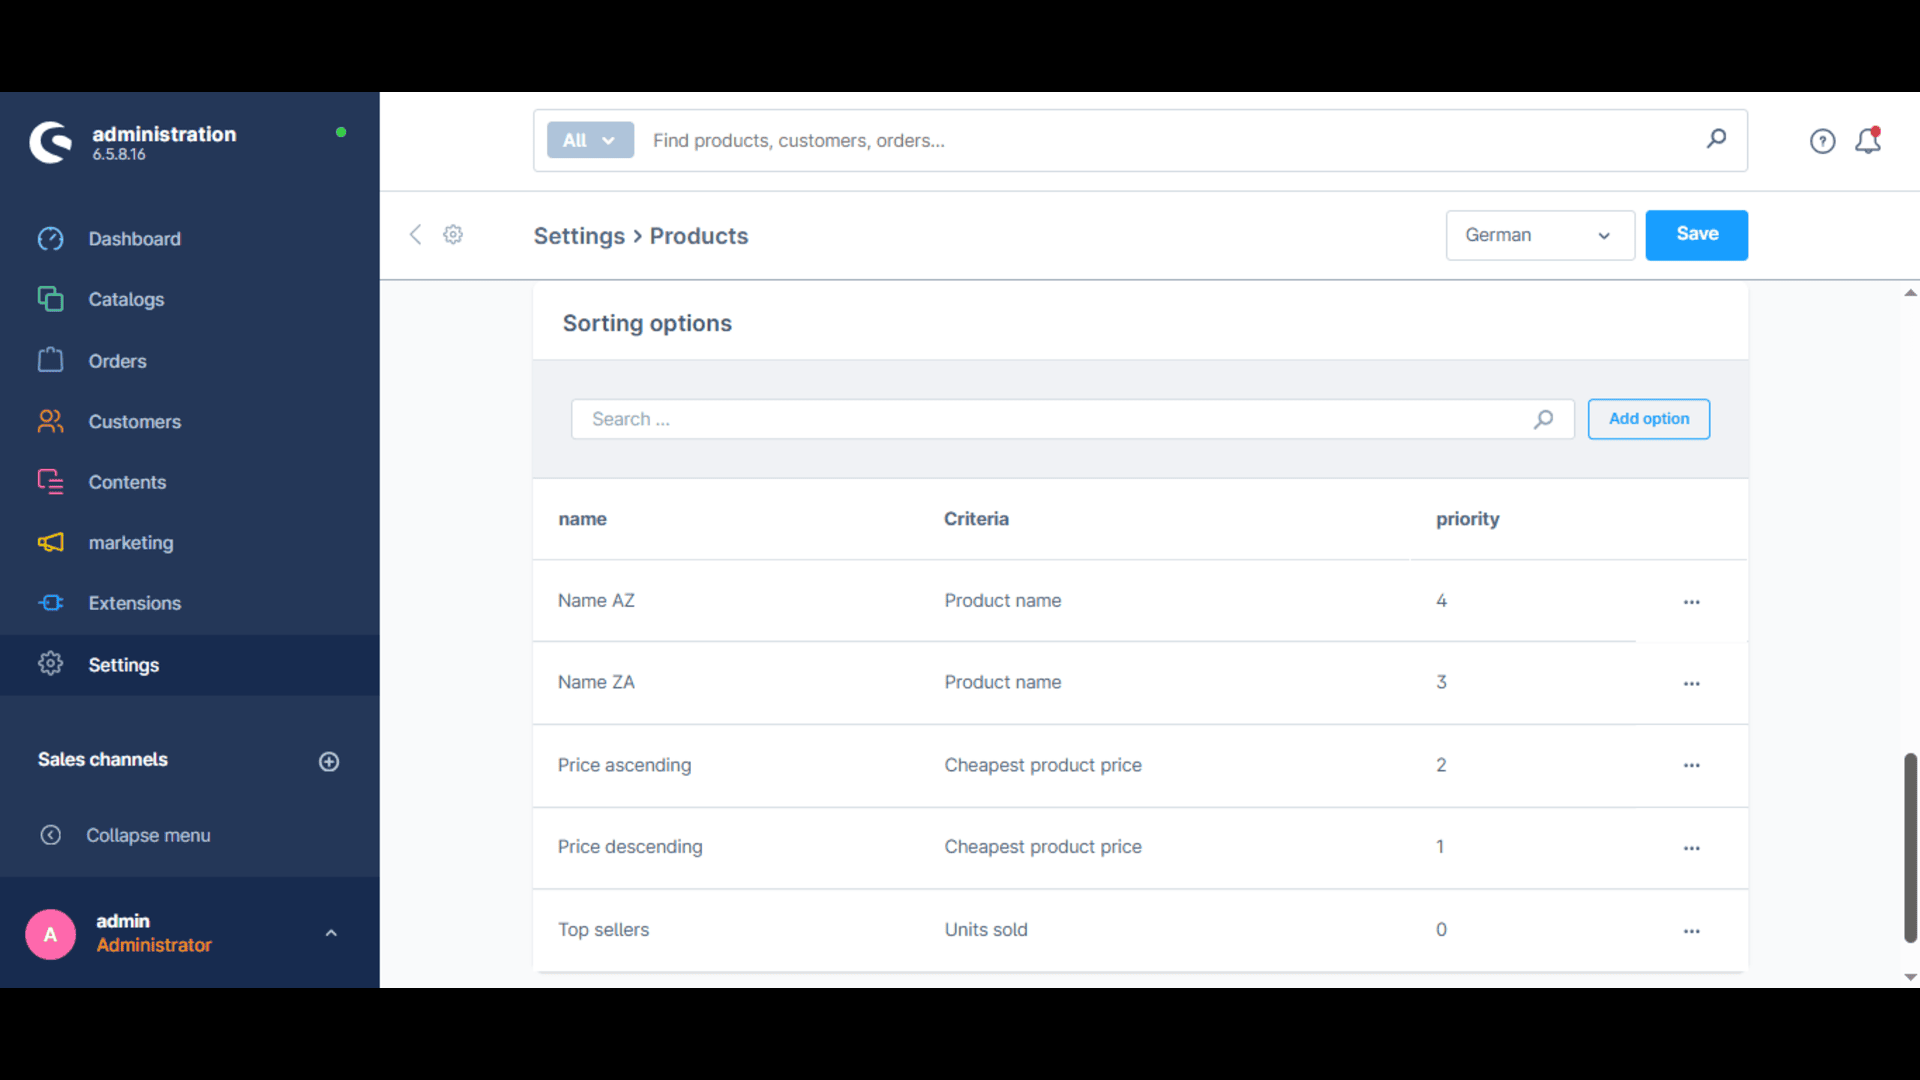Open the notifications bell icon
Screen dimensions: 1920x1080
pyautogui.click(x=1868, y=140)
